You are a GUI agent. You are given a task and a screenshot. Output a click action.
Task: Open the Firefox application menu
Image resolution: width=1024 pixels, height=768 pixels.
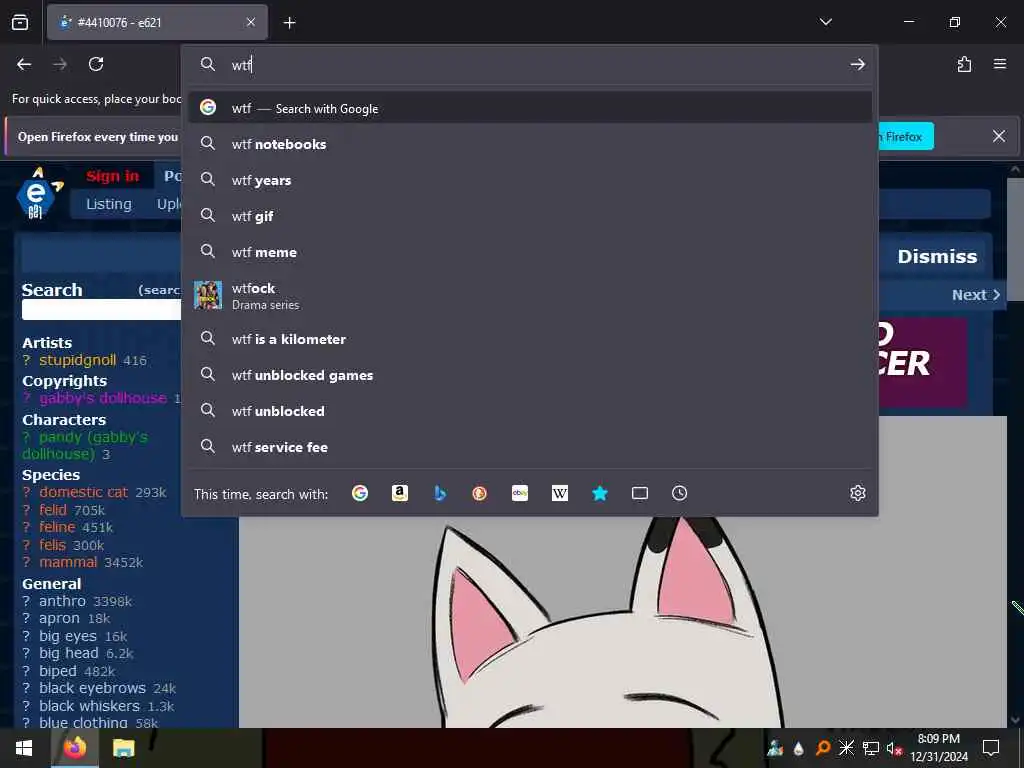click(x=1000, y=64)
